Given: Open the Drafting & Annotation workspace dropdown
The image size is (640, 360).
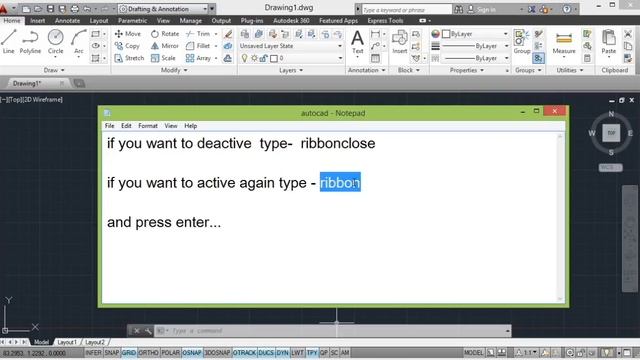Looking at the screenshot, I should point(163,9).
